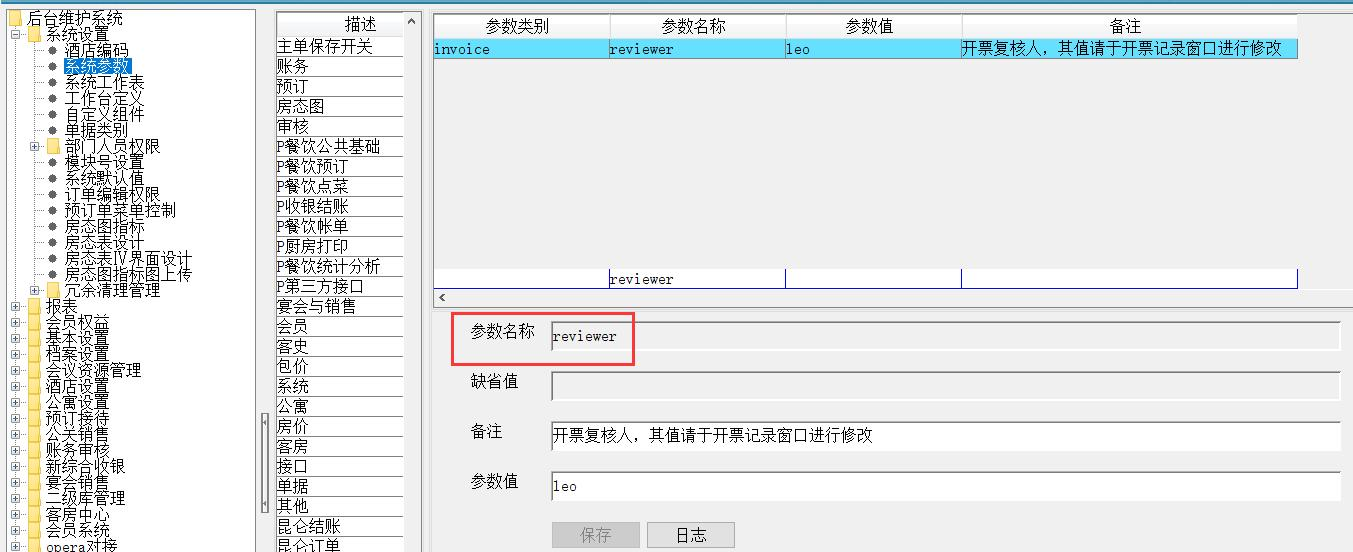
Task: Click the 系统设置 folder icon
Action: click(x=34, y=35)
